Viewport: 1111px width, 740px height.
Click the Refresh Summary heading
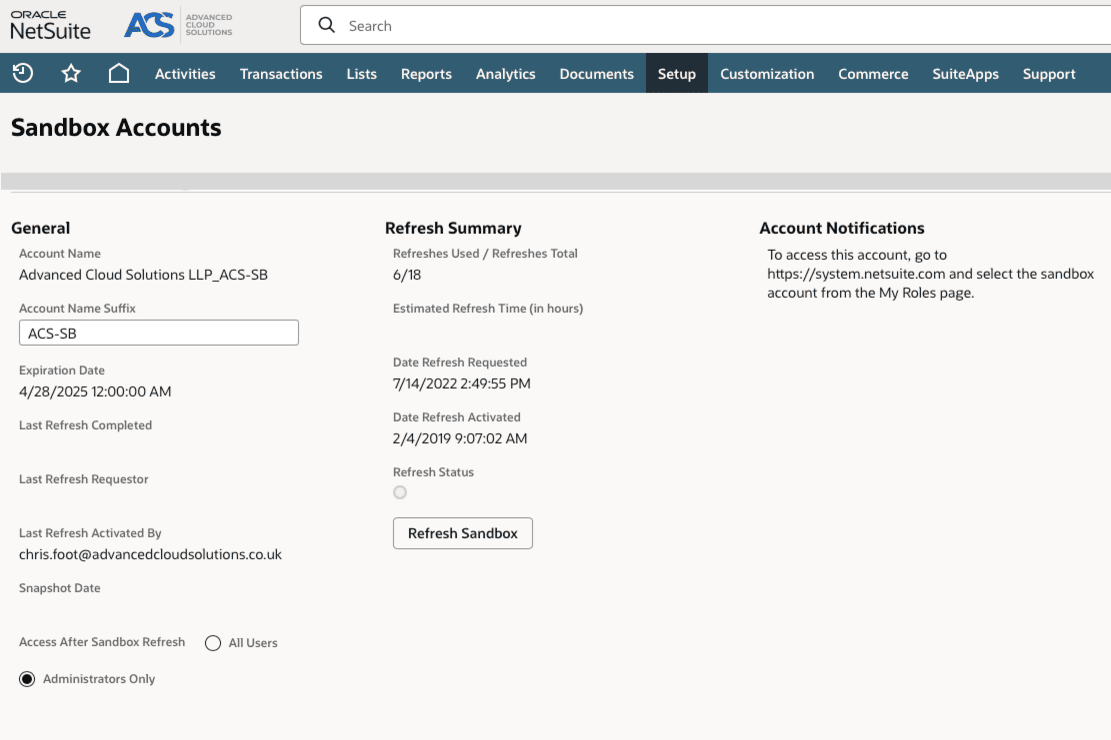(x=453, y=228)
